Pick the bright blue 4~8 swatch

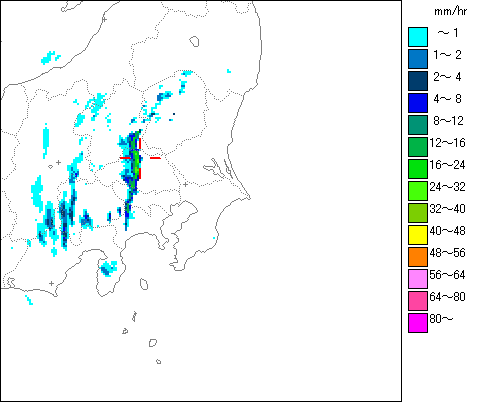[x=418, y=103]
